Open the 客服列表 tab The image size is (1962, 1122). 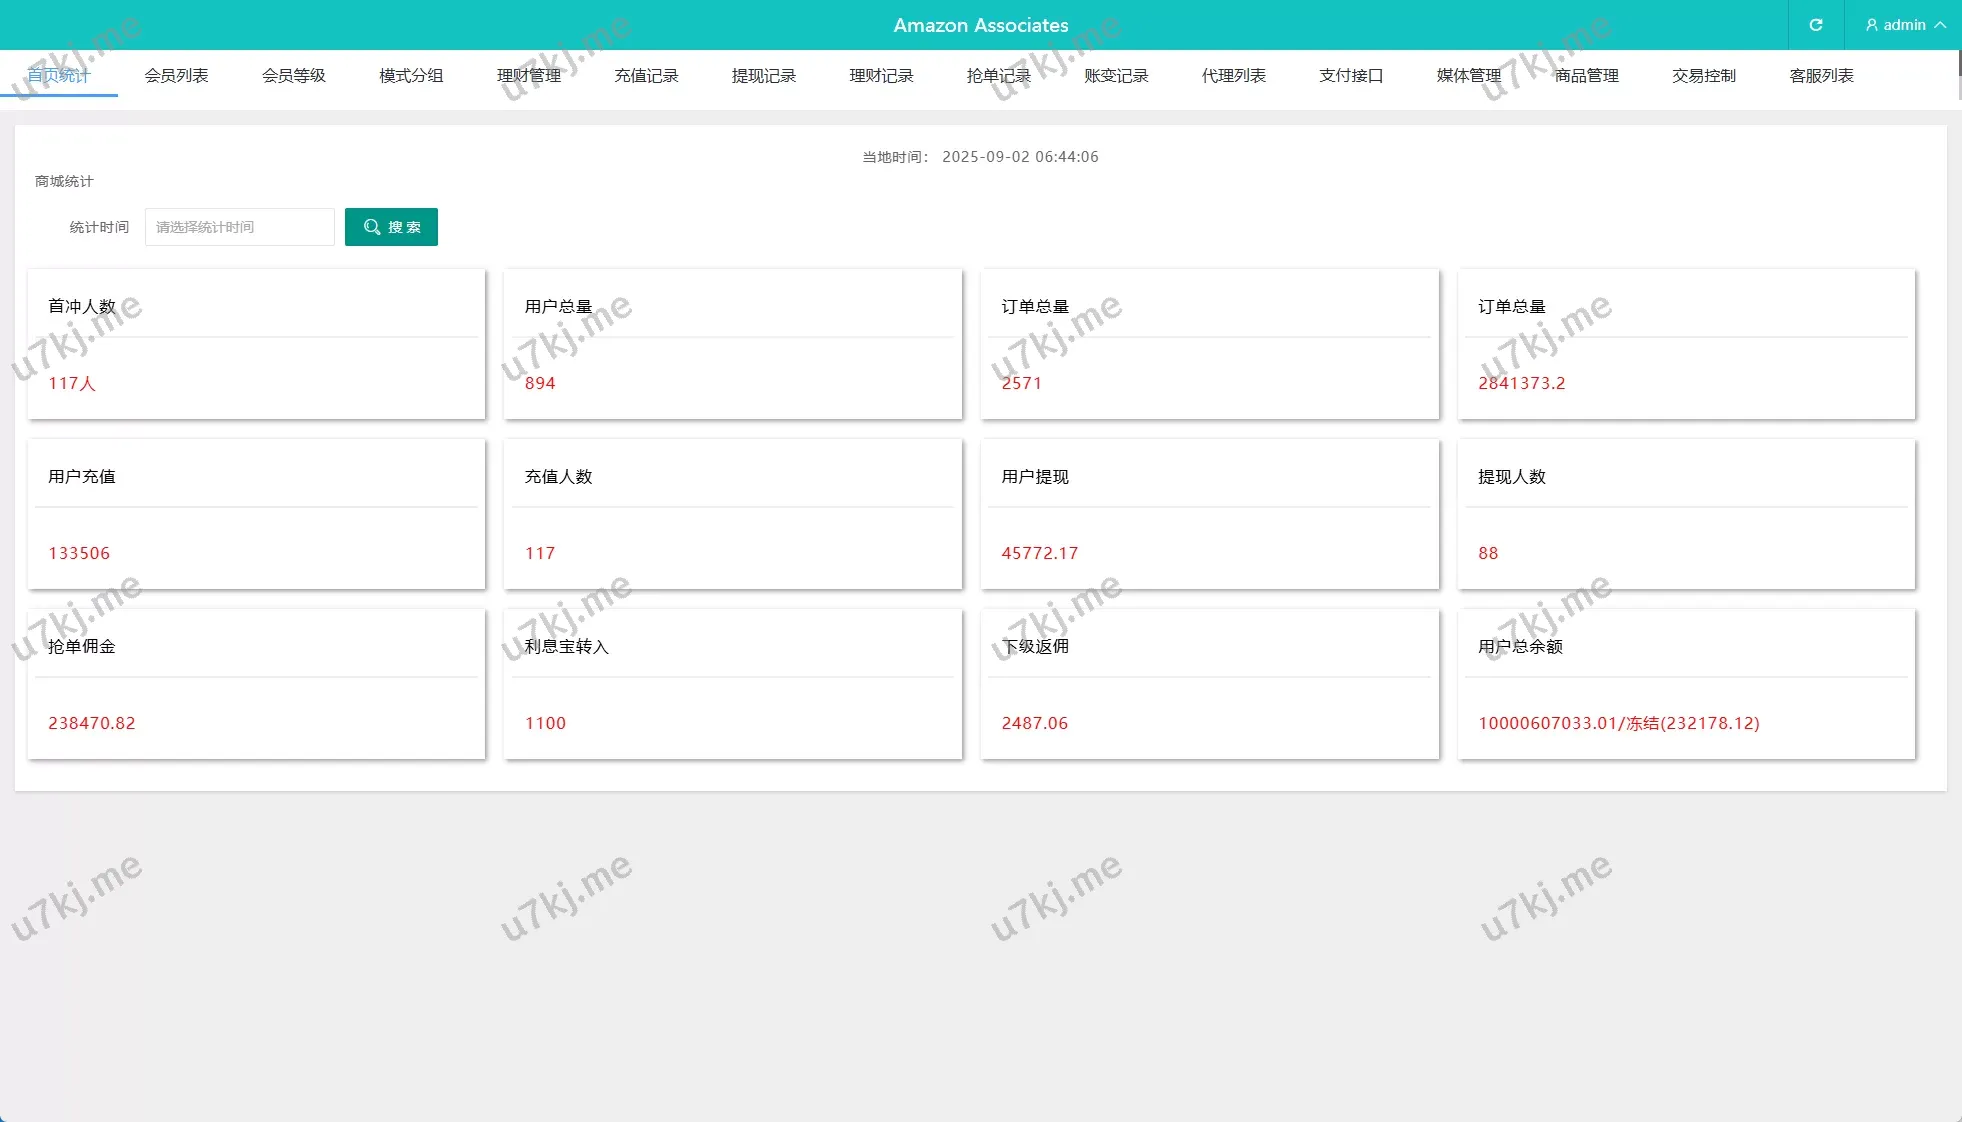pyautogui.click(x=1821, y=76)
